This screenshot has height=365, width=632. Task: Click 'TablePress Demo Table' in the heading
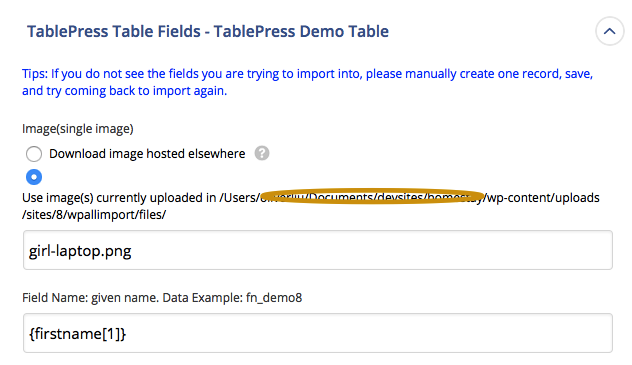coord(301,31)
